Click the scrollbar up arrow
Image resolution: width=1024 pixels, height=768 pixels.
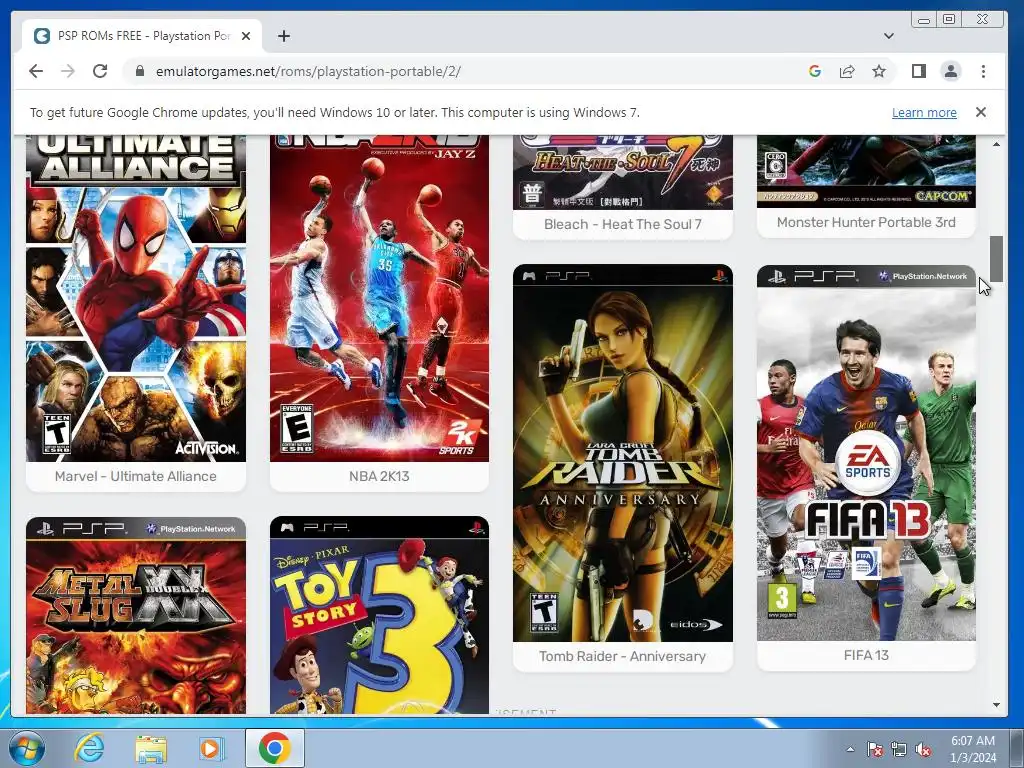996,144
